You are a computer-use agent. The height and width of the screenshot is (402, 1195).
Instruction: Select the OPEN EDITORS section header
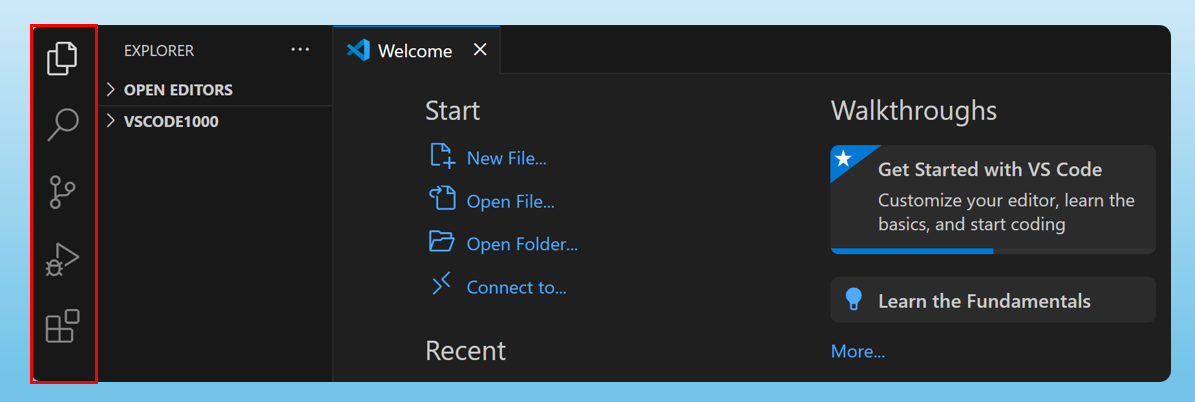click(x=216, y=90)
